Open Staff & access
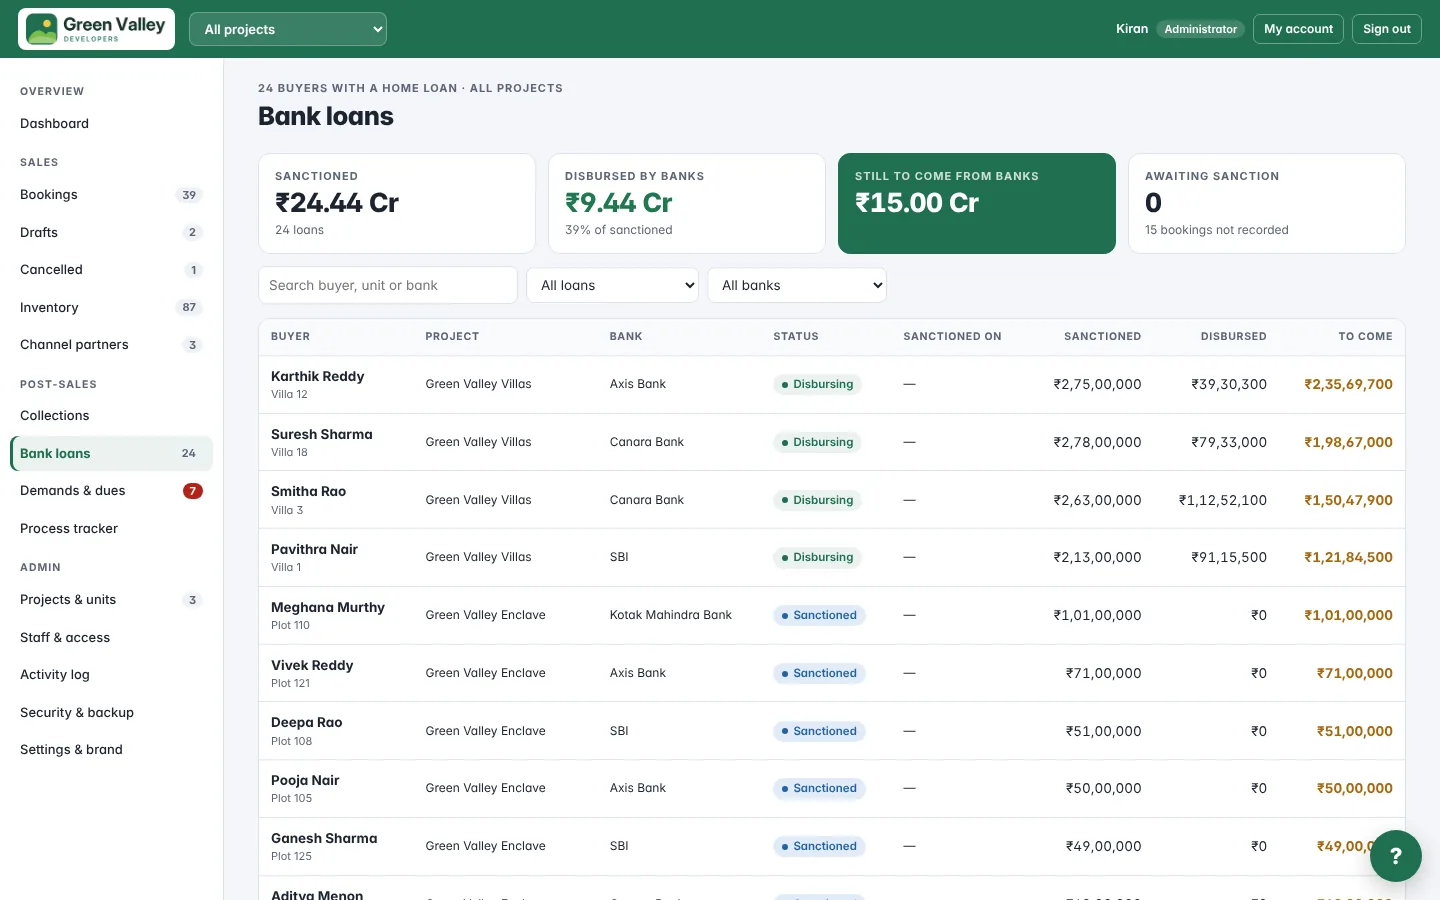1440x900 pixels. pos(111,637)
